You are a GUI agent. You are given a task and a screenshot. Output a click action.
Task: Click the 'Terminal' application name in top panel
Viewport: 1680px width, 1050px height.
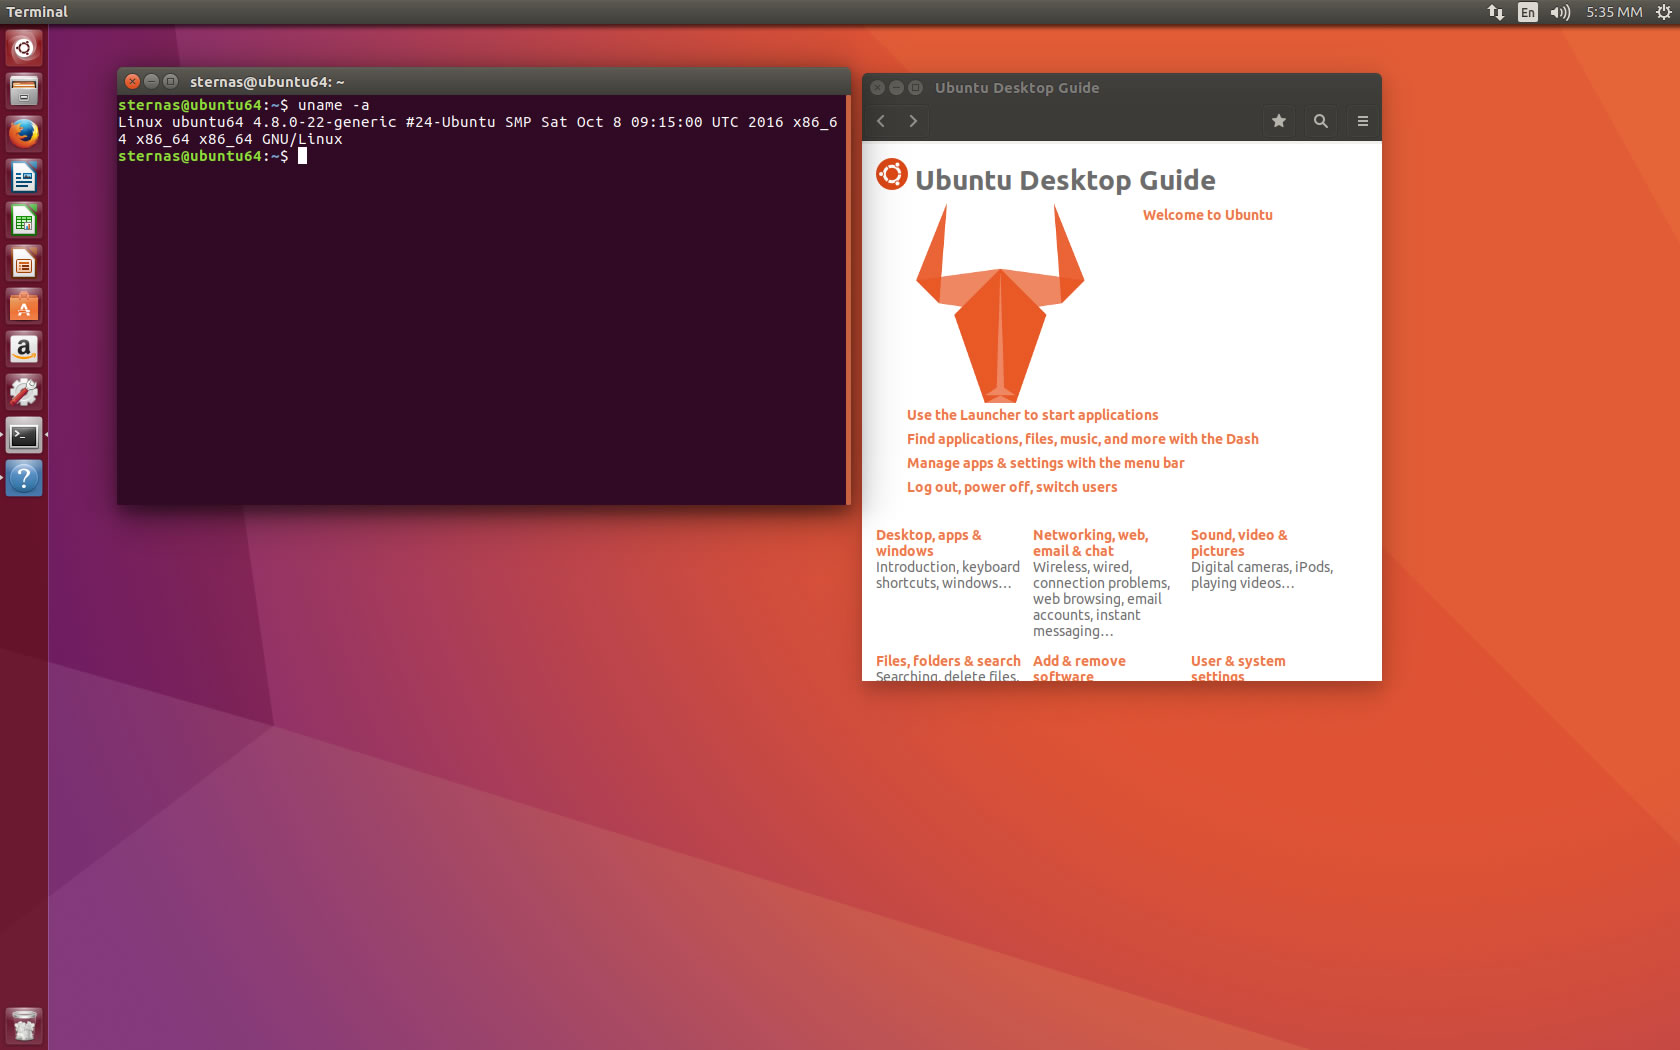[x=37, y=12]
